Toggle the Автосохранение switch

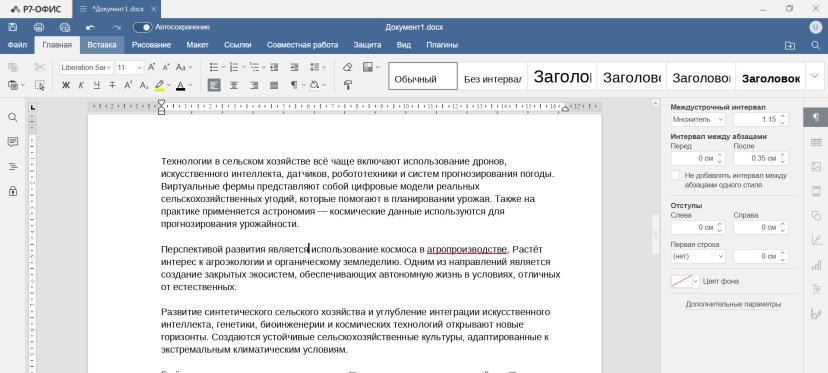[142, 27]
